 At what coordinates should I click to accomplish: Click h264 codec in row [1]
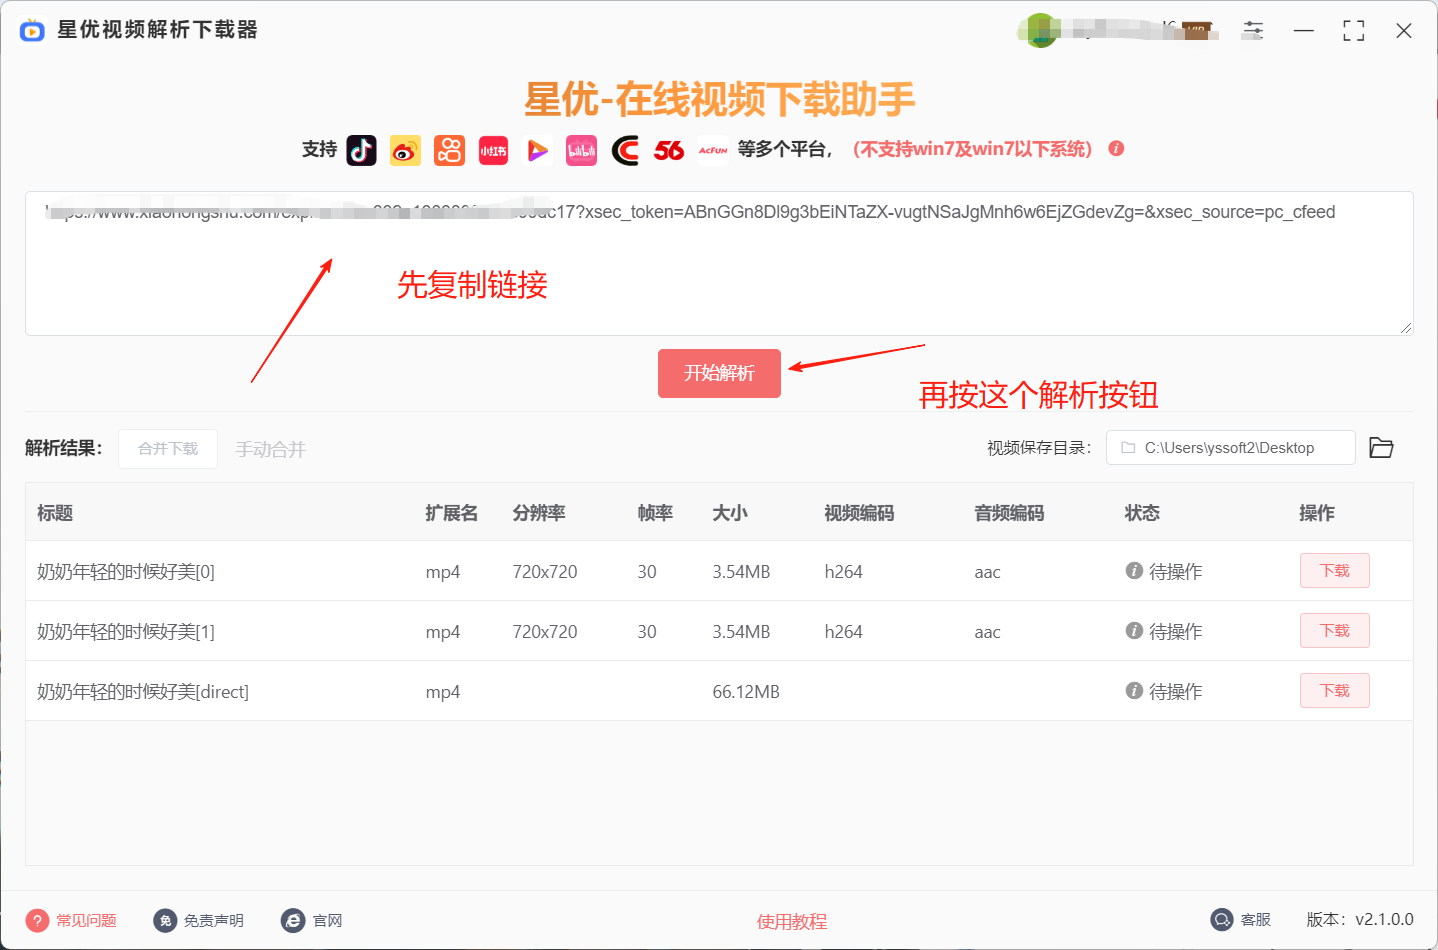[x=843, y=632]
